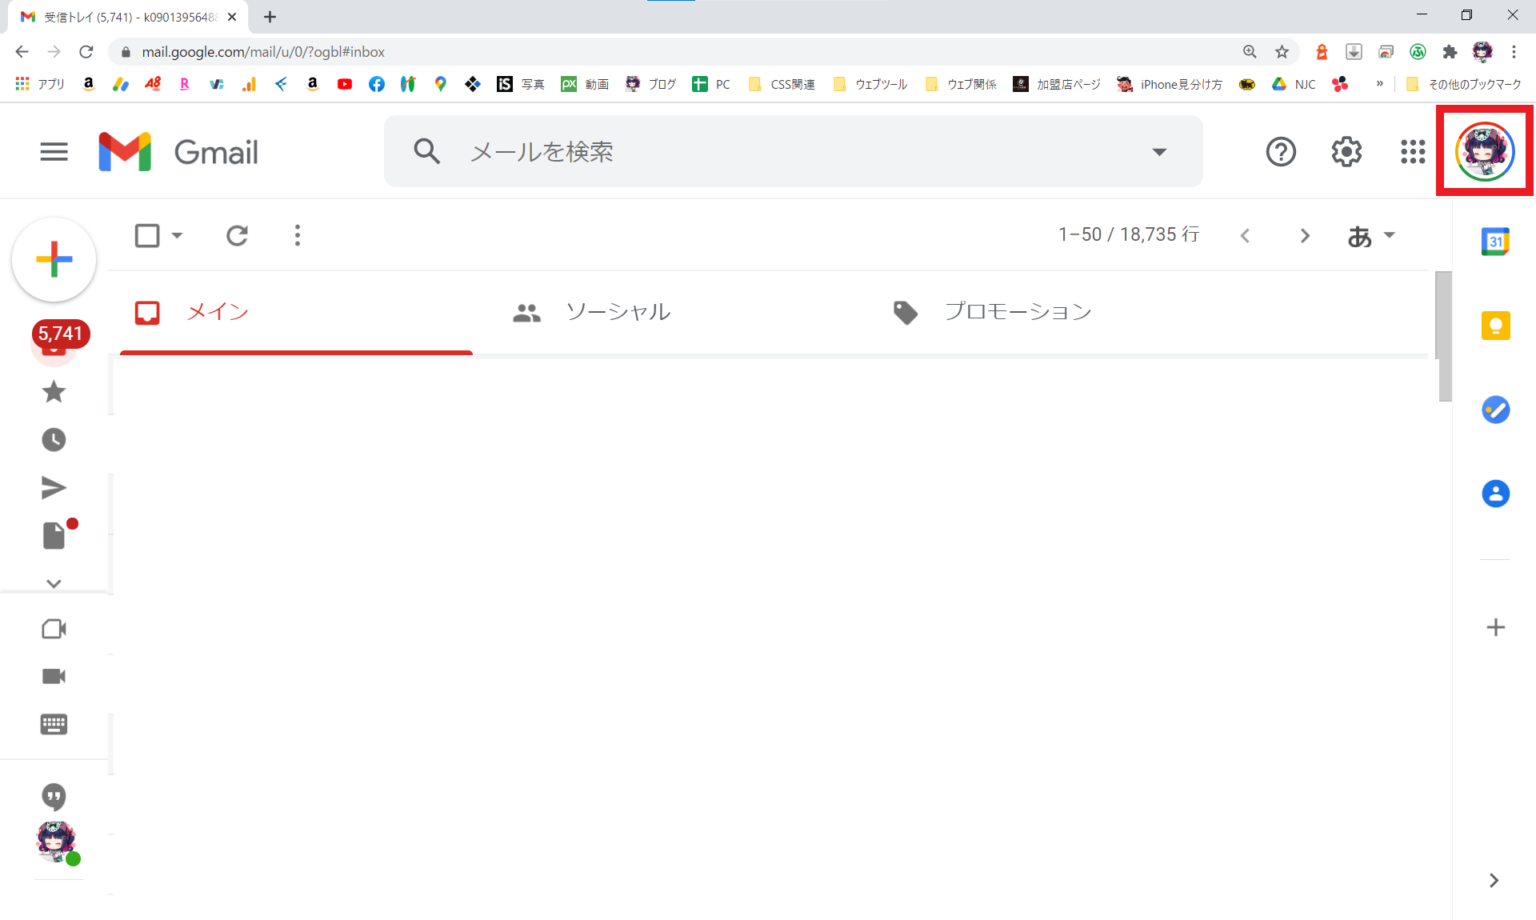Expand more labels chevron in sidebar

(x=54, y=584)
